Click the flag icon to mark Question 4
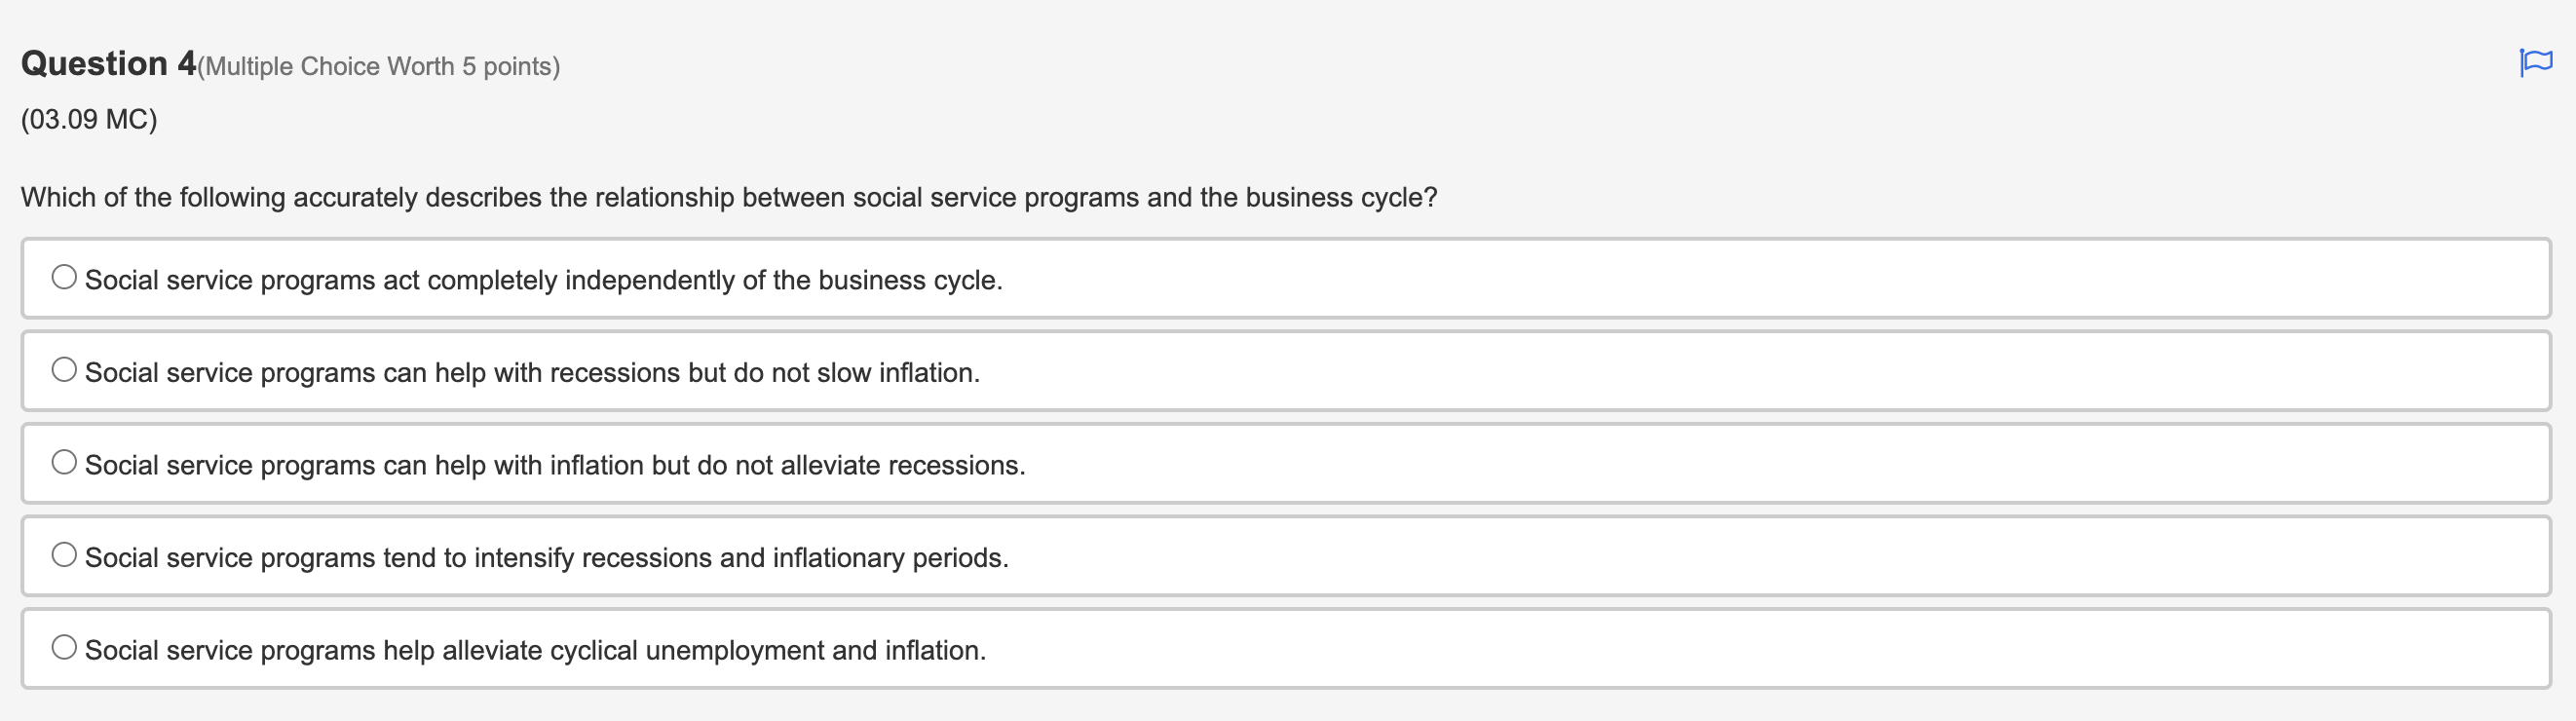The image size is (2576, 721). pyautogui.click(x=2537, y=62)
